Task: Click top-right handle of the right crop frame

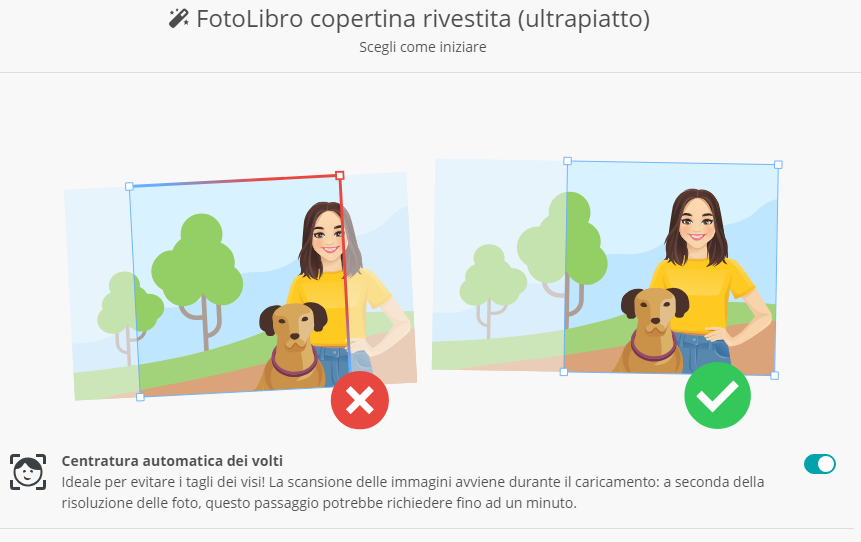Action: tap(778, 164)
